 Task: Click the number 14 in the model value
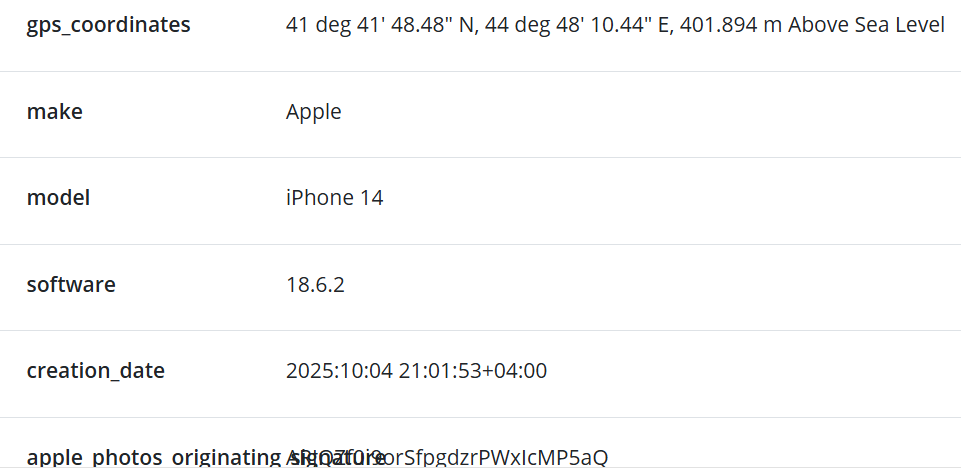coord(372,198)
